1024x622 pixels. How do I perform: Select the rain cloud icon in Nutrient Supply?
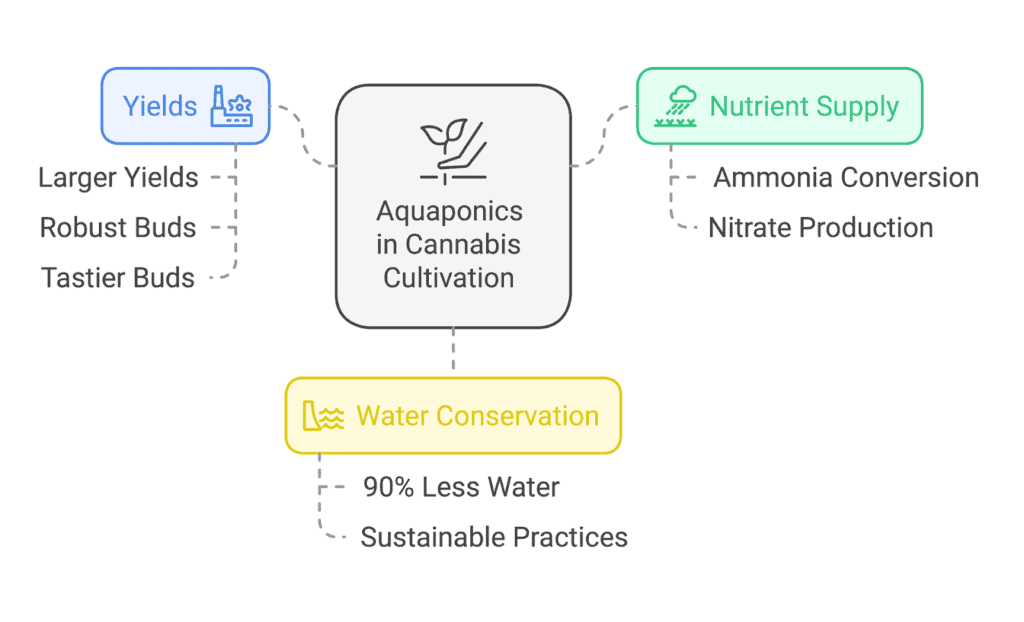coord(675,106)
